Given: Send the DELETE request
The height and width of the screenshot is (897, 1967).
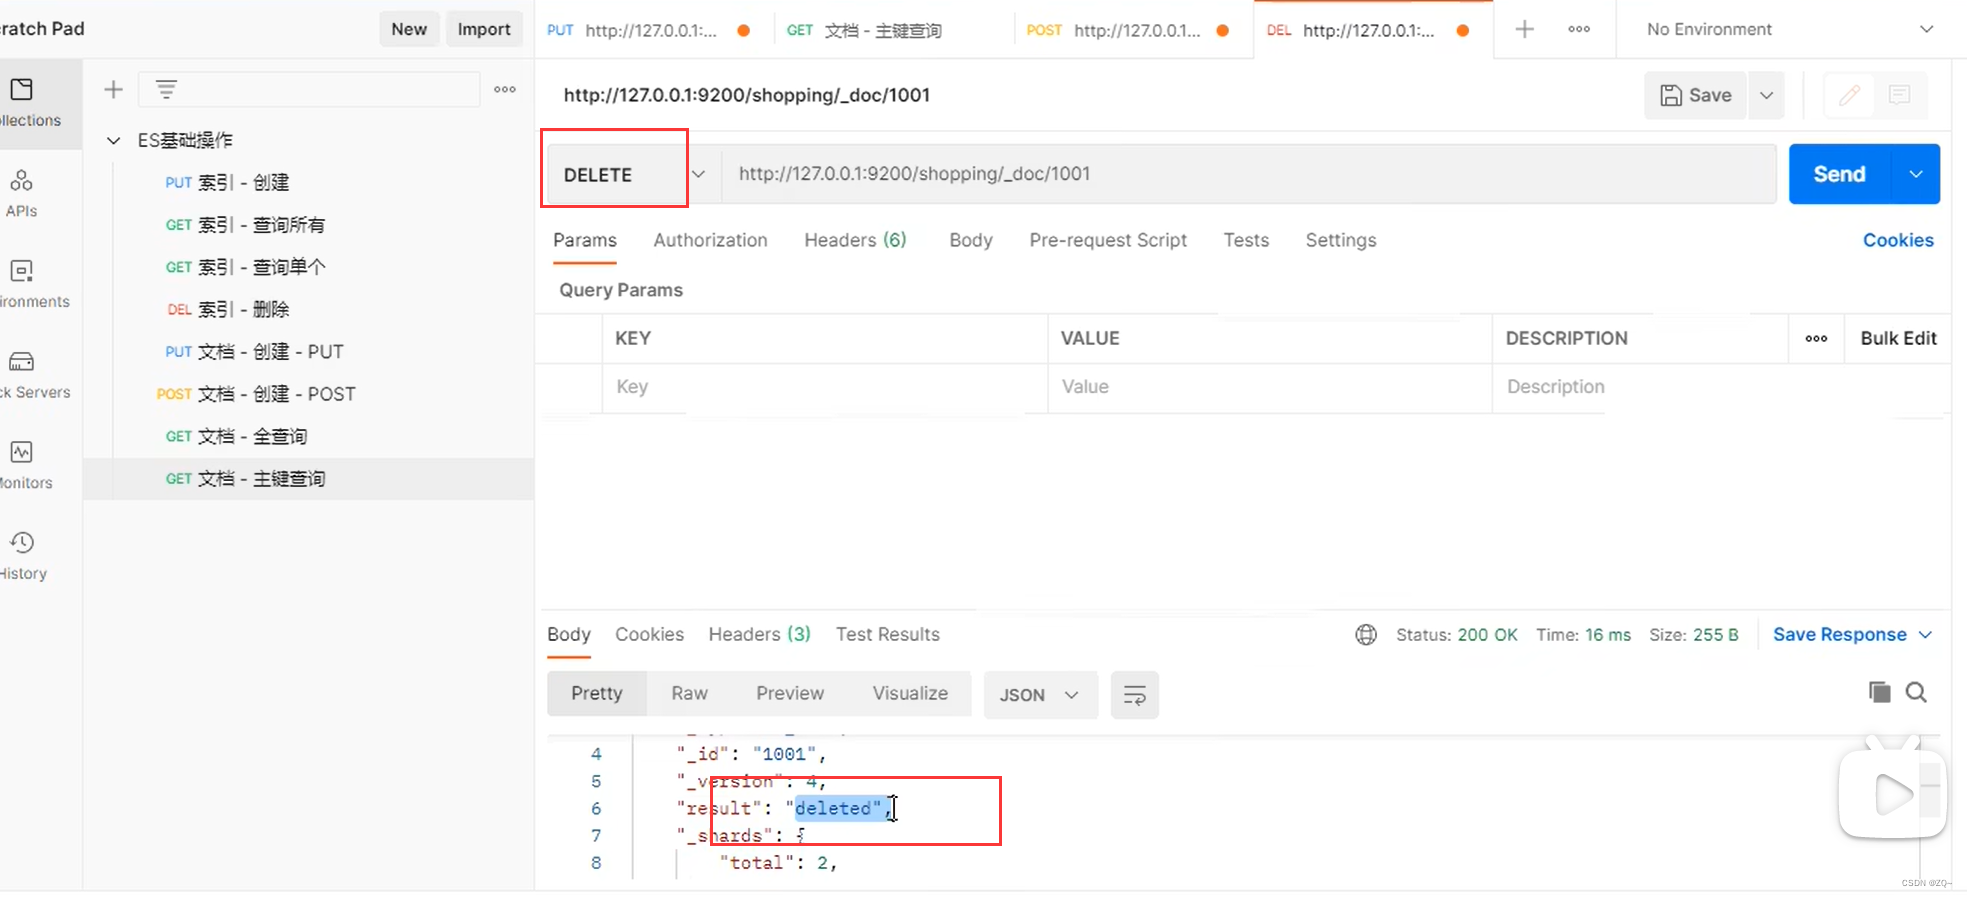Looking at the screenshot, I should tap(1839, 174).
